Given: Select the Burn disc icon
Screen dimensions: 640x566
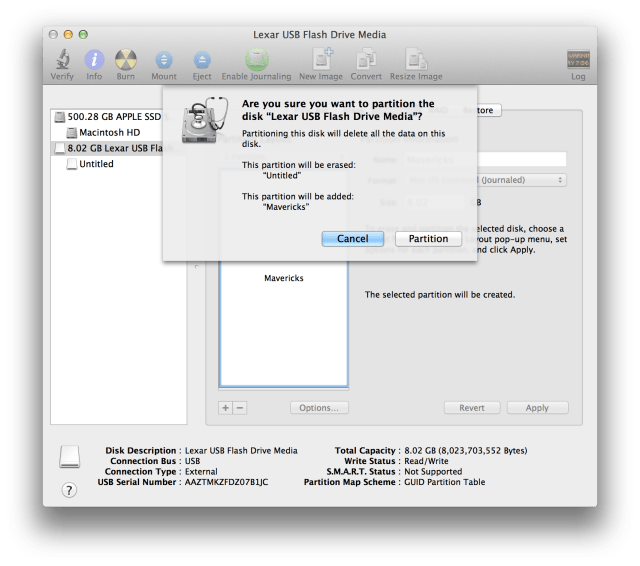Looking at the screenshot, I should 126,60.
